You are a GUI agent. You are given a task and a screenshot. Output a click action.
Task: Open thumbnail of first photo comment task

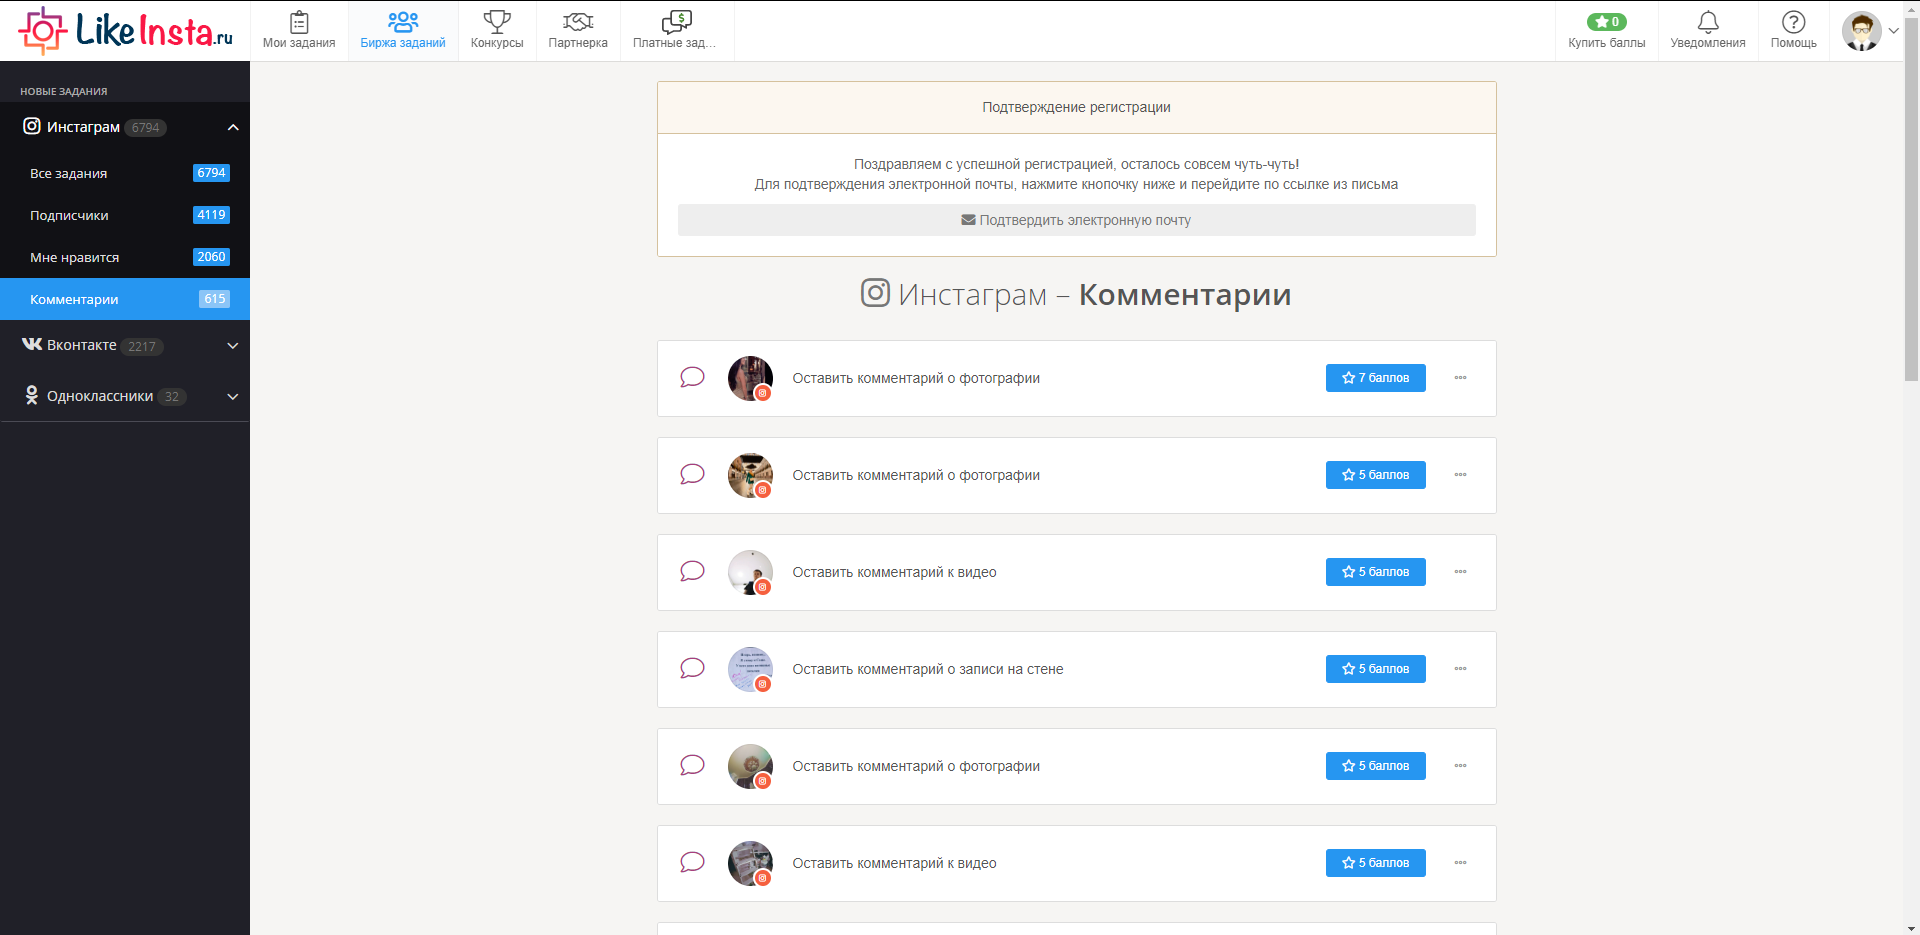(x=750, y=378)
